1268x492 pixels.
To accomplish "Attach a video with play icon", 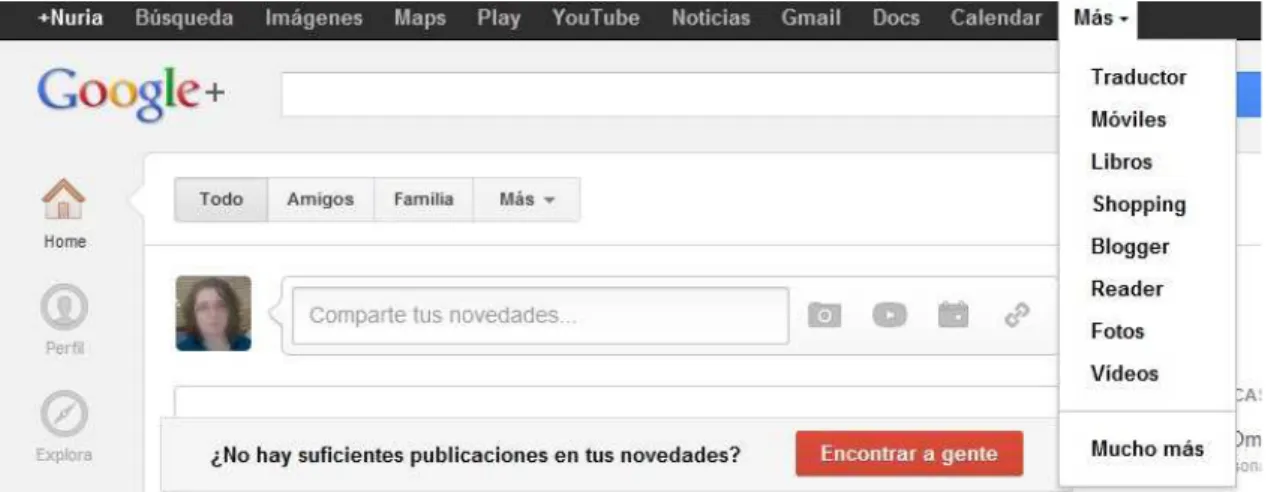I will point(889,315).
